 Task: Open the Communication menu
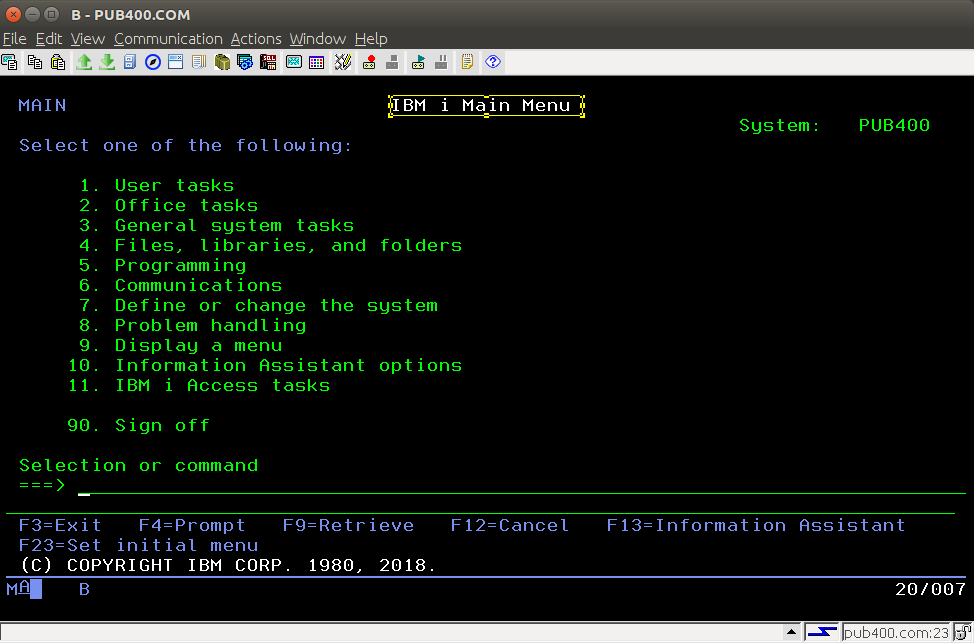click(x=168, y=38)
